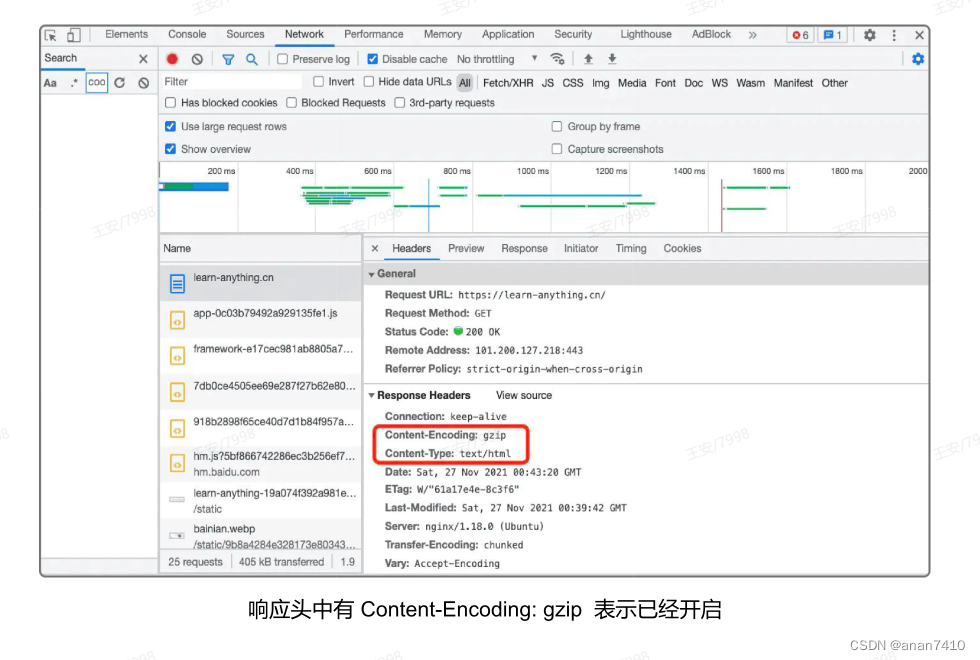Open the Lighthouse tab
Viewport: 980px width, 660px height.
click(646, 34)
